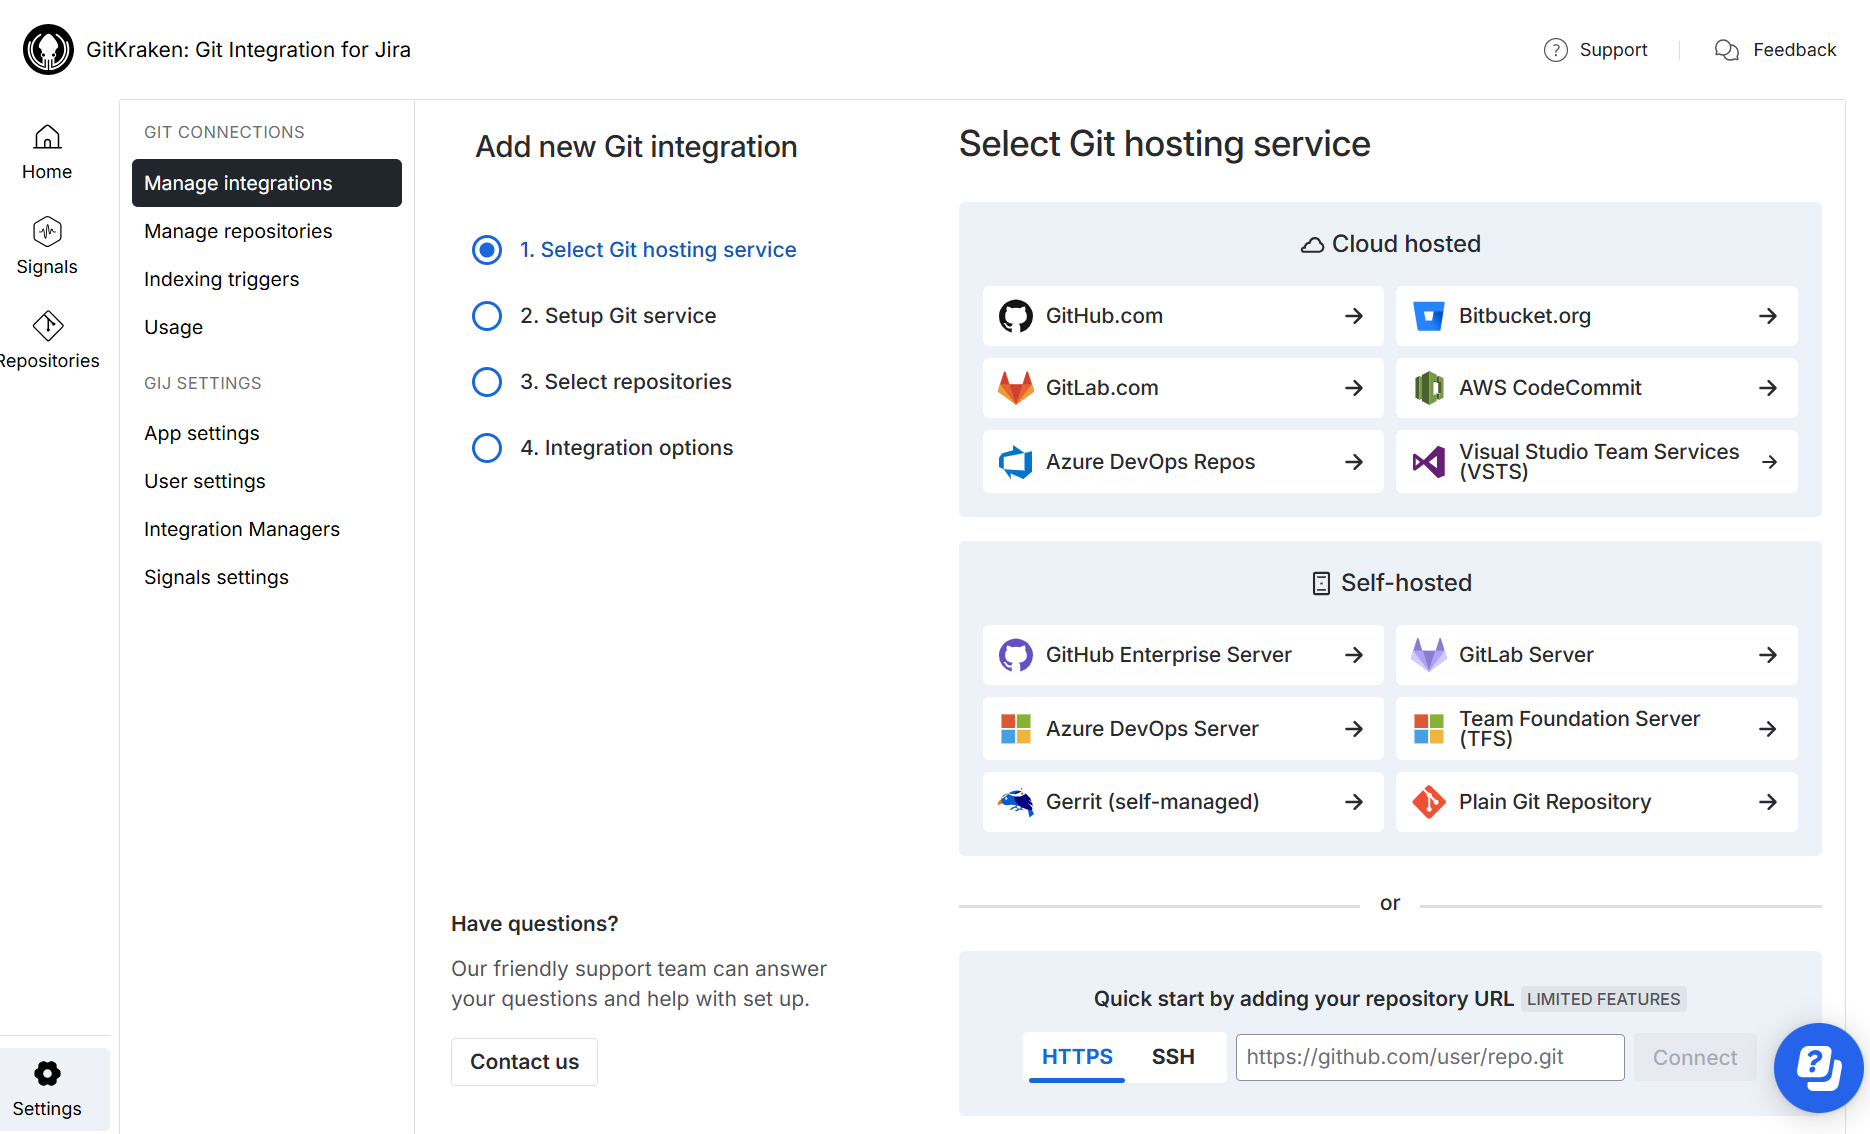1870x1134 pixels.
Task: Click the GitKraken logo icon
Action: pyautogui.click(x=48, y=50)
